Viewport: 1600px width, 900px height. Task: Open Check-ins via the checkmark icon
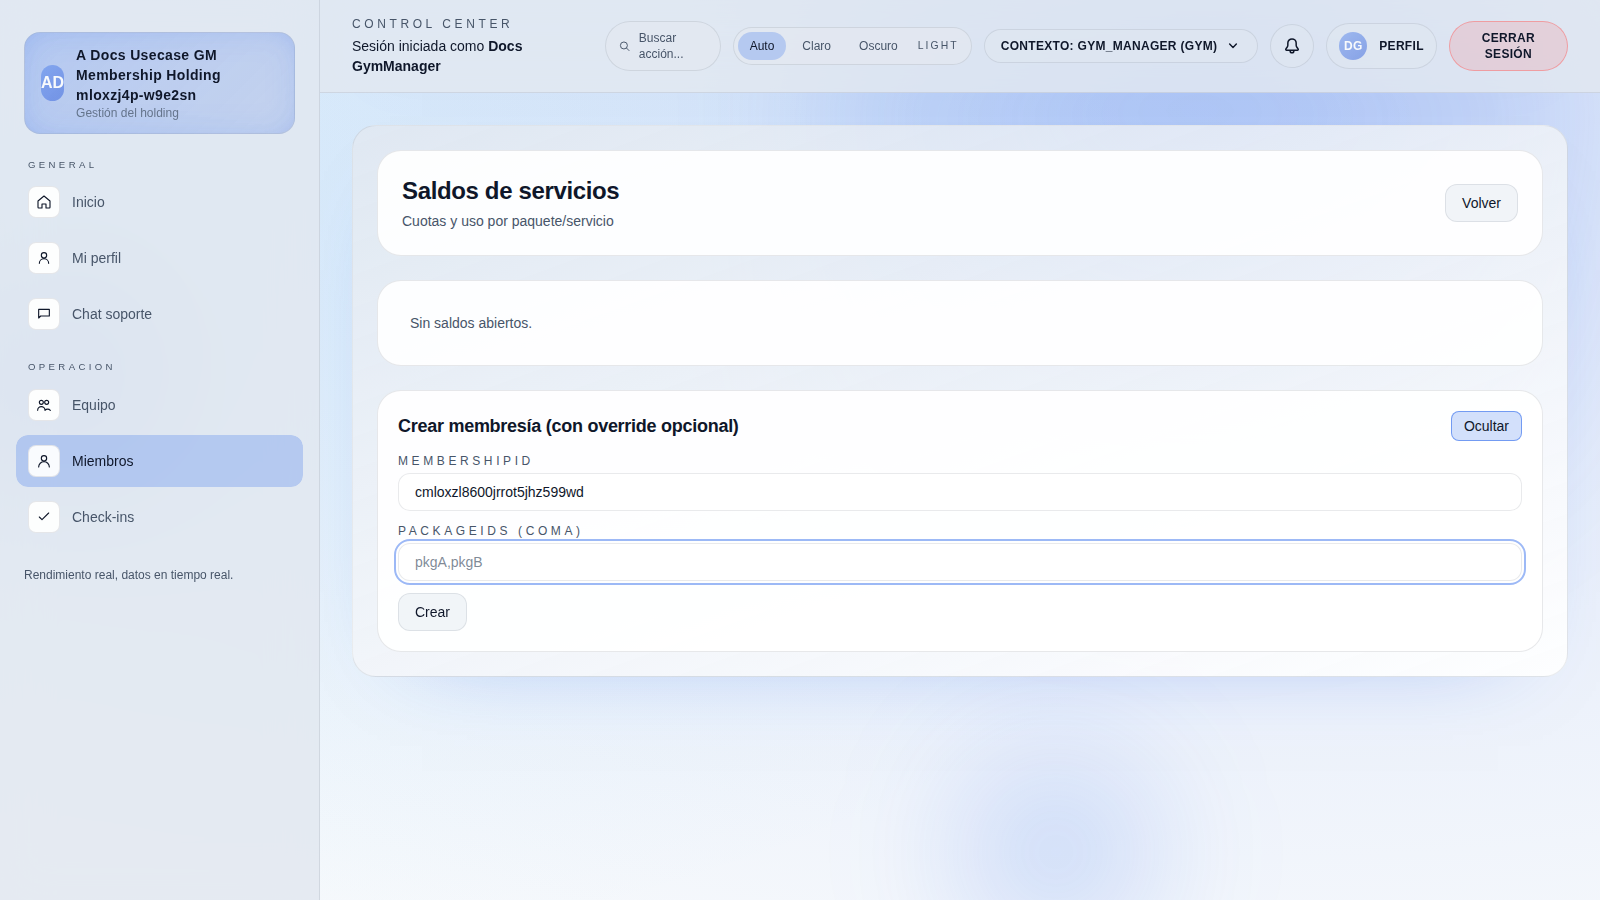(x=44, y=517)
